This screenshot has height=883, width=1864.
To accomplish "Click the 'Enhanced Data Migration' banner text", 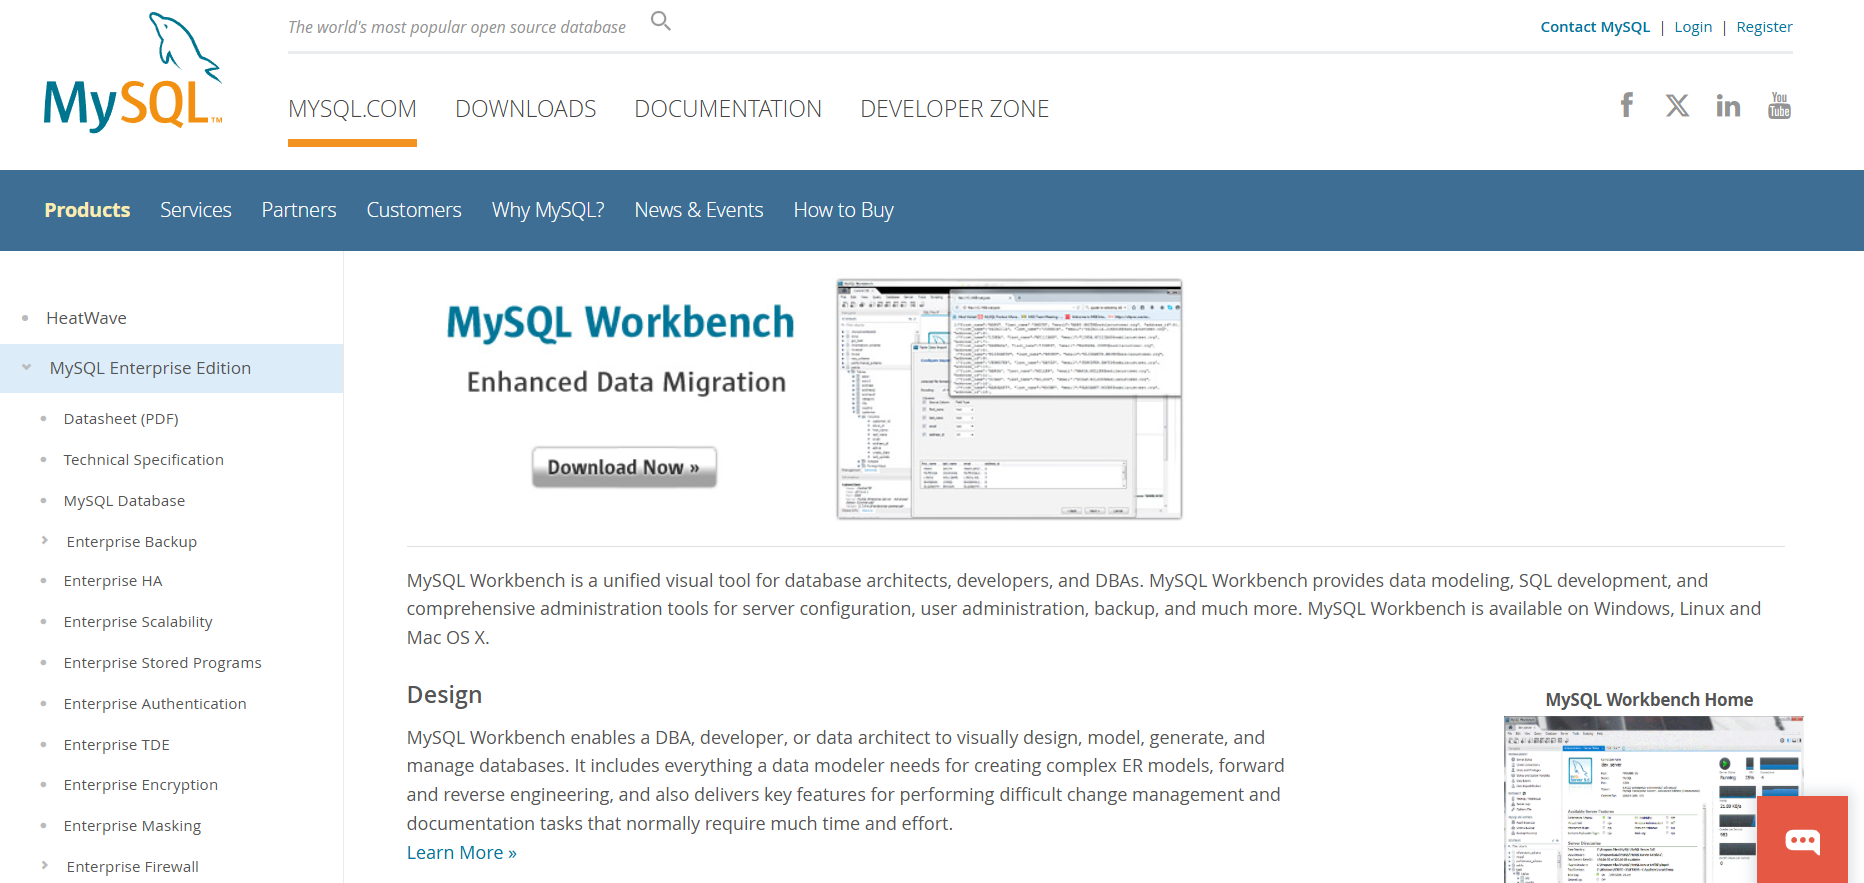I will coord(626,382).
